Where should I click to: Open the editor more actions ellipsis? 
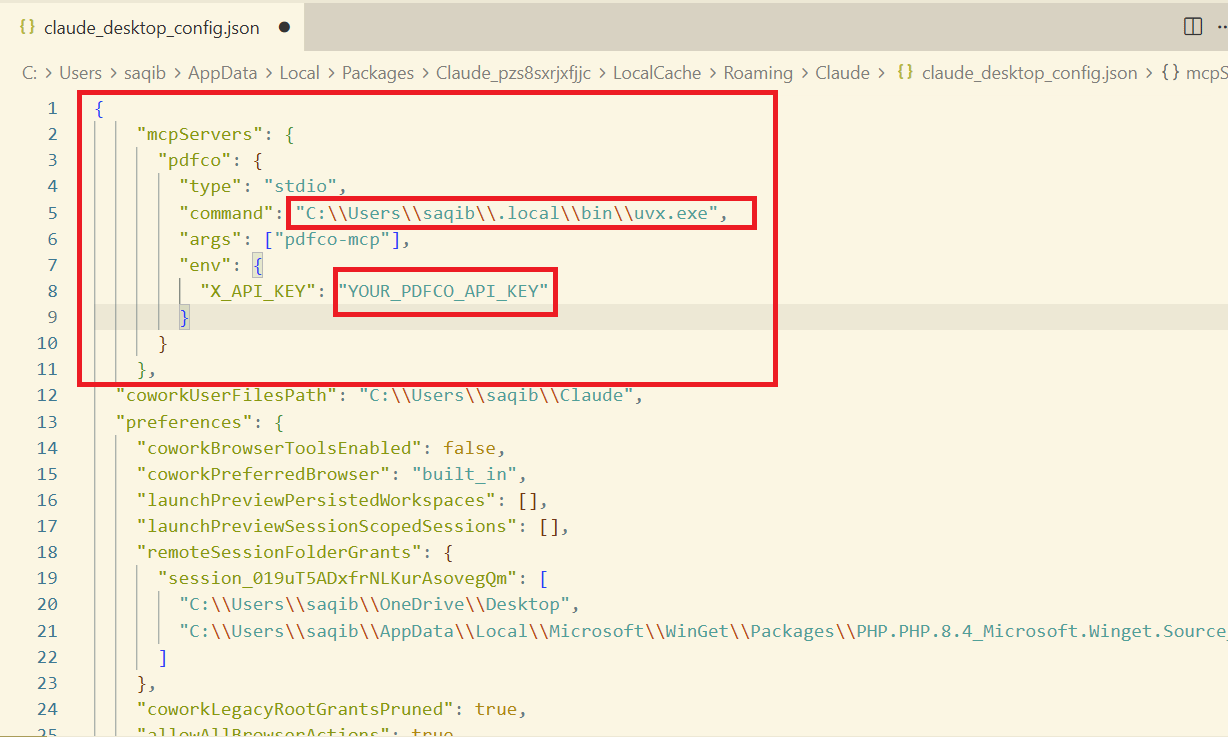tap(1221, 27)
